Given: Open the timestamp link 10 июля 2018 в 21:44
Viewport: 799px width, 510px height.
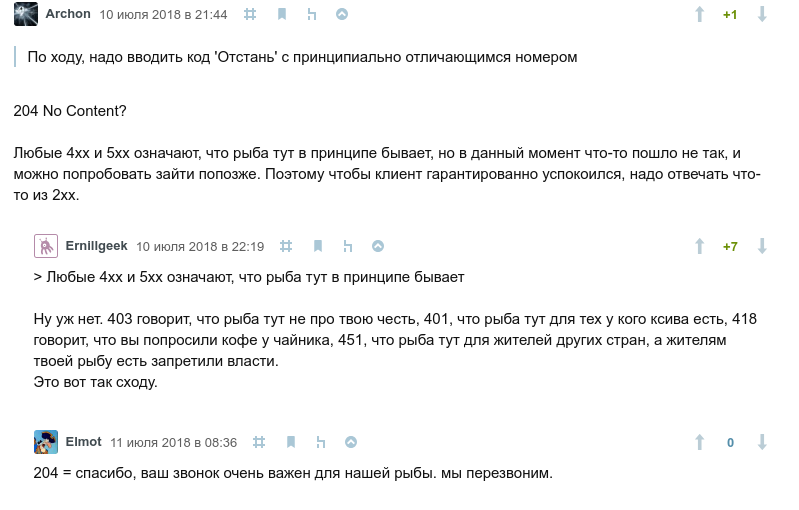Looking at the screenshot, I should 163,14.
